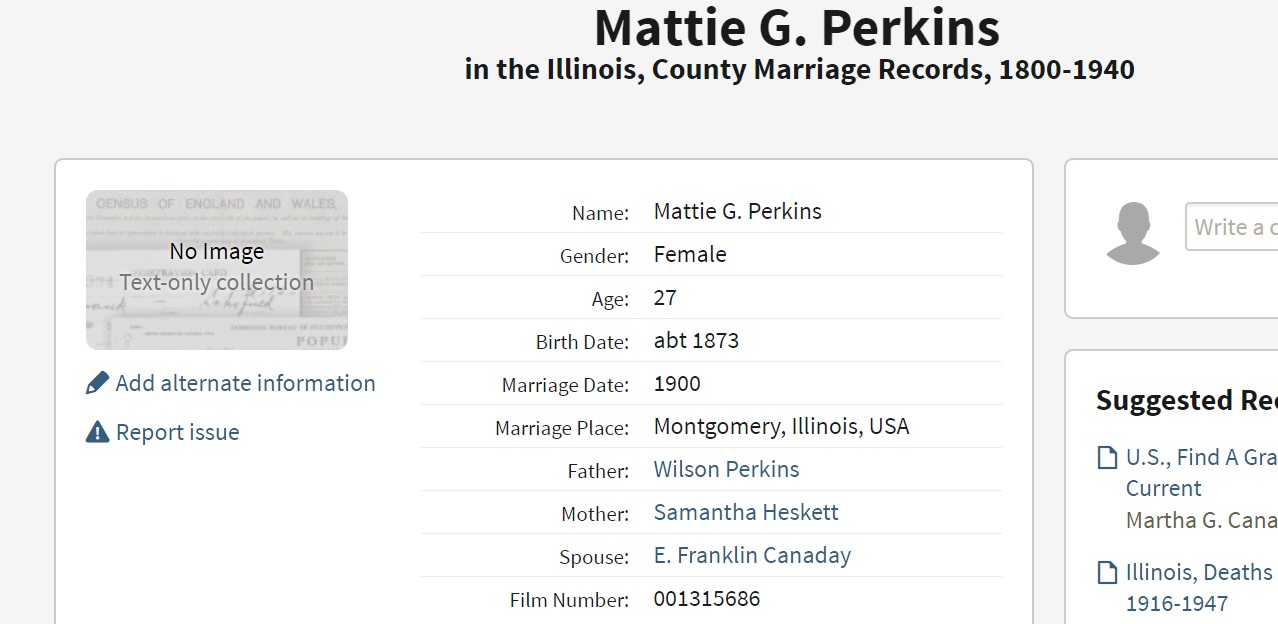Open the Add alternate information link
Viewport: 1278px width, 624px height.
coord(245,383)
